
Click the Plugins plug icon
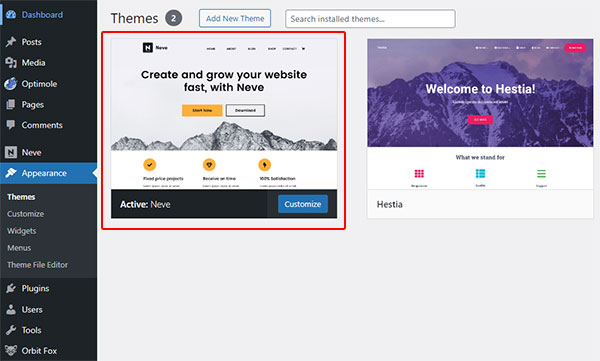click(x=11, y=288)
